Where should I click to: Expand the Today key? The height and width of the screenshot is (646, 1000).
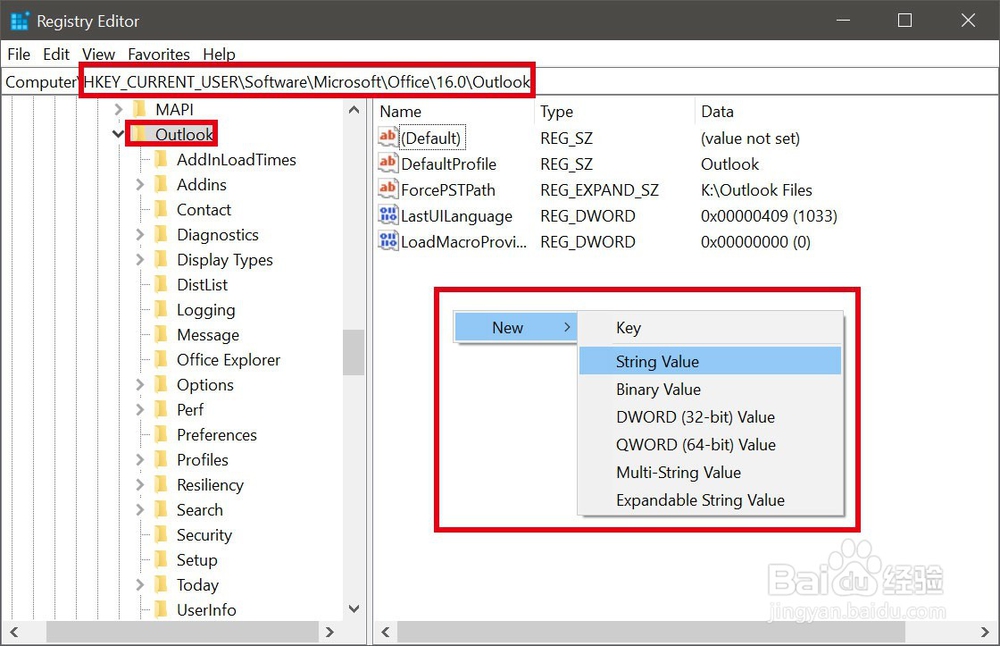click(140, 584)
